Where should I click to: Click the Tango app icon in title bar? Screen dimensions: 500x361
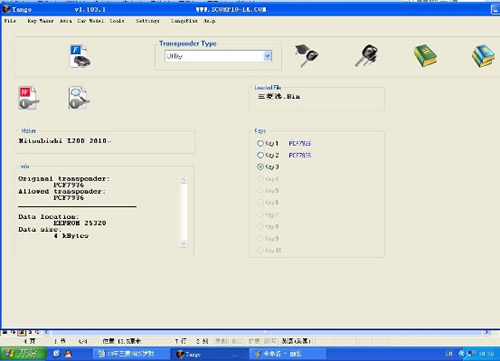tap(6, 9)
